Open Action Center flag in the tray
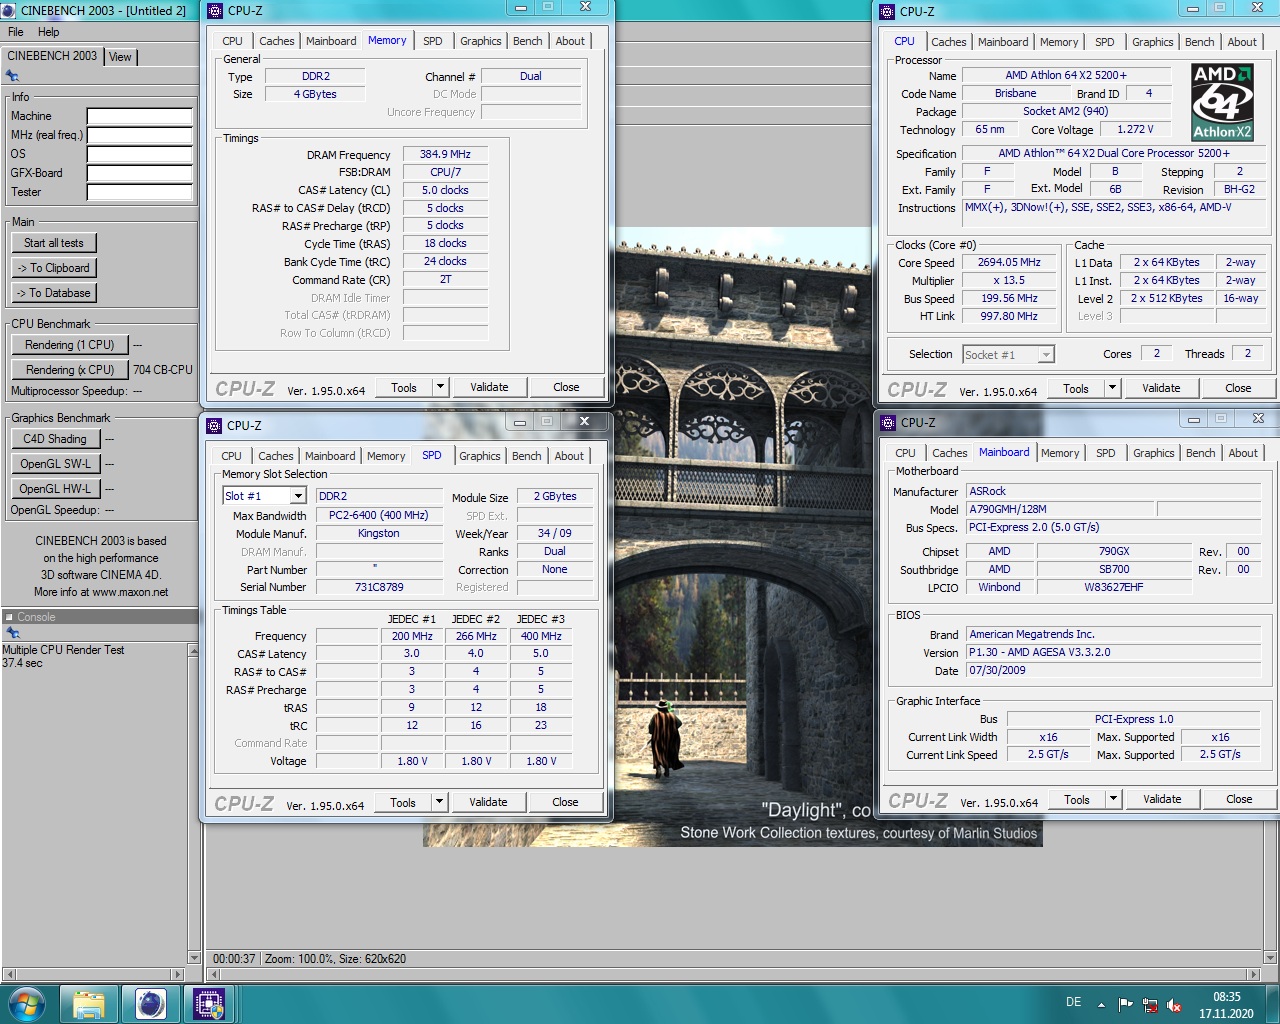Viewport: 1280px width, 1024px height. 1126,1005
